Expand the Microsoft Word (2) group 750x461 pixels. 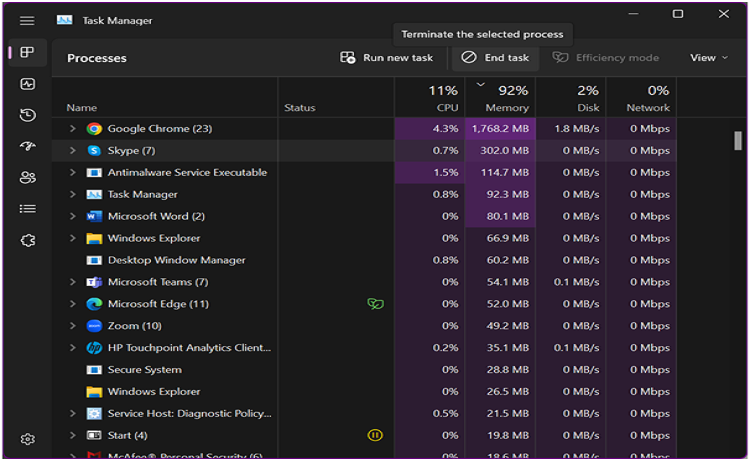72,216
